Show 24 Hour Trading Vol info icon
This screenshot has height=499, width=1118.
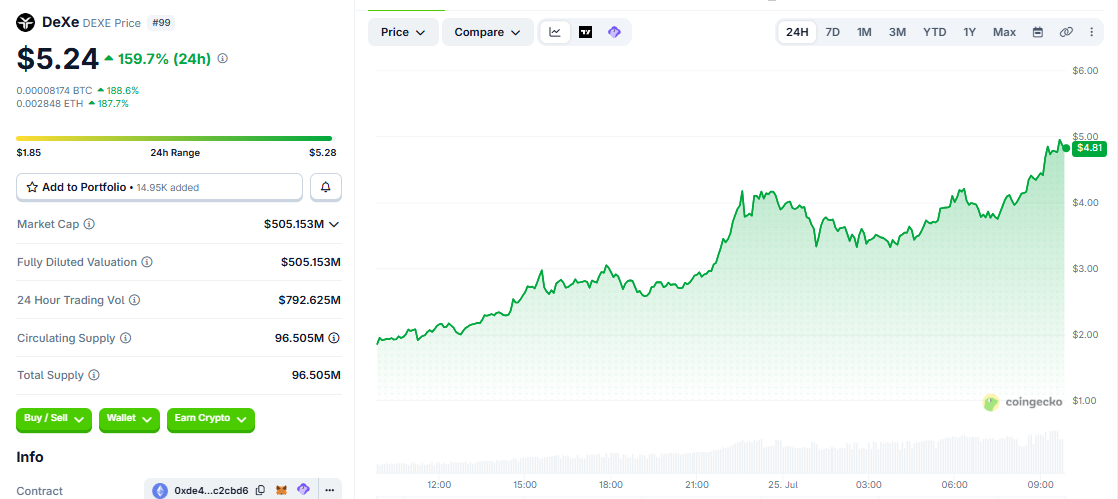135,300
